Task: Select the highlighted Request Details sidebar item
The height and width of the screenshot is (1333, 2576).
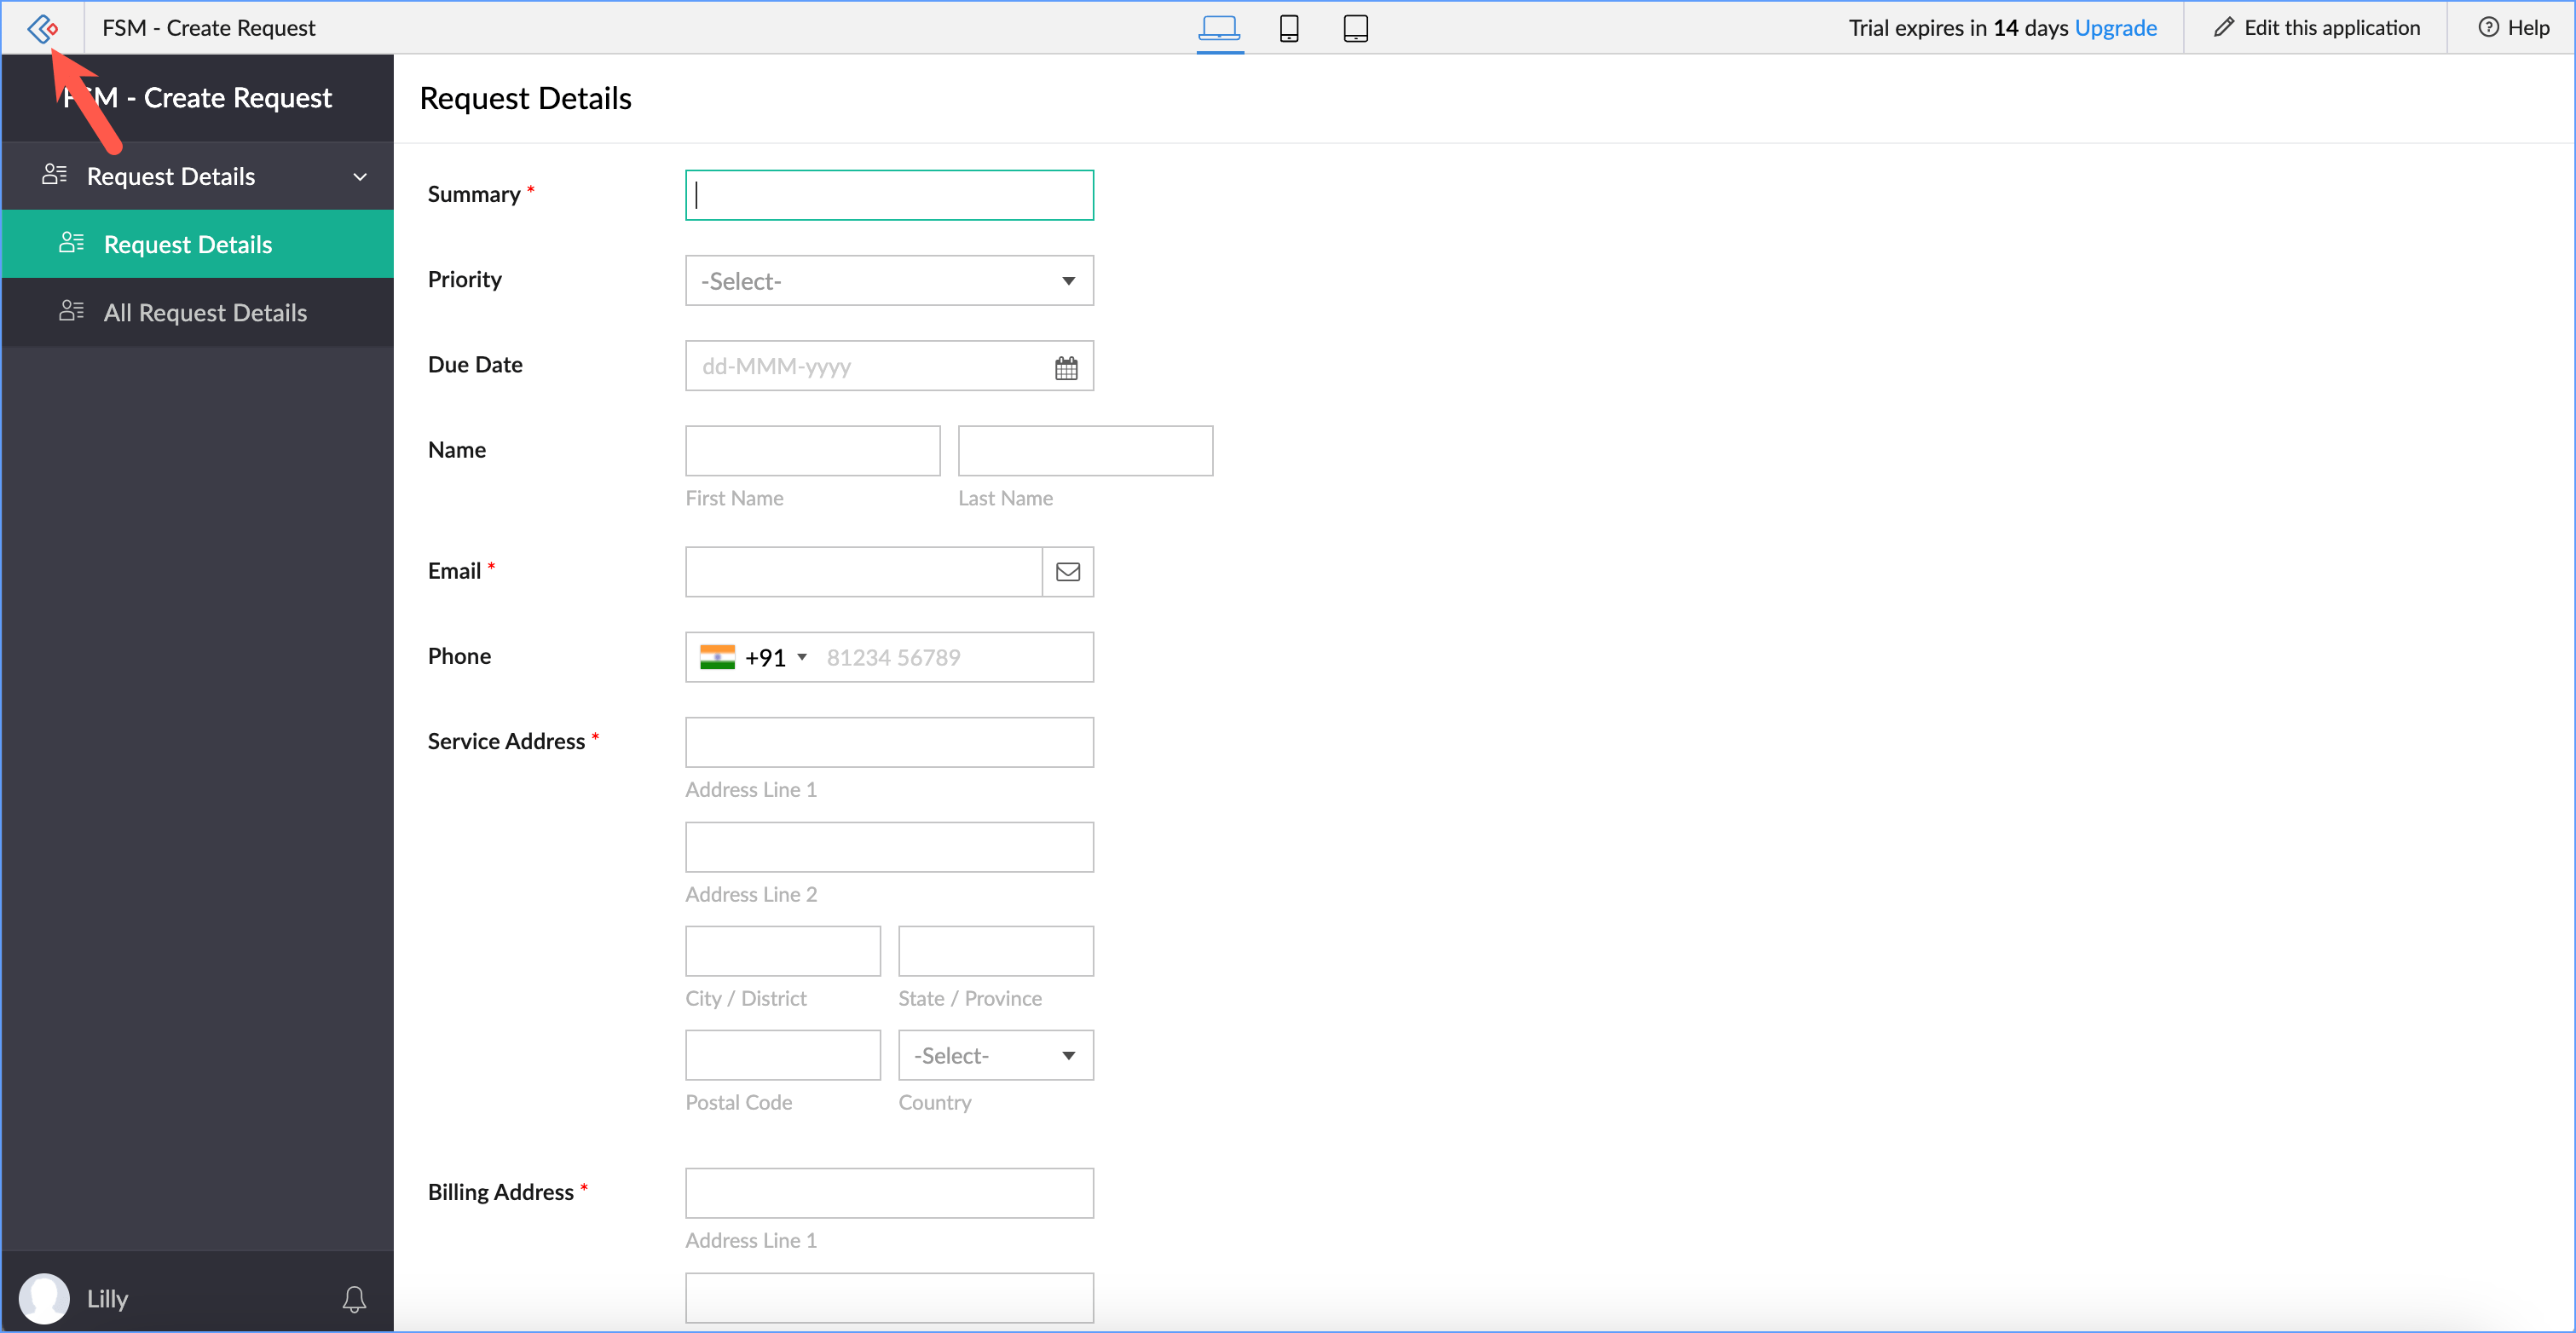Action: coord(187,245)
